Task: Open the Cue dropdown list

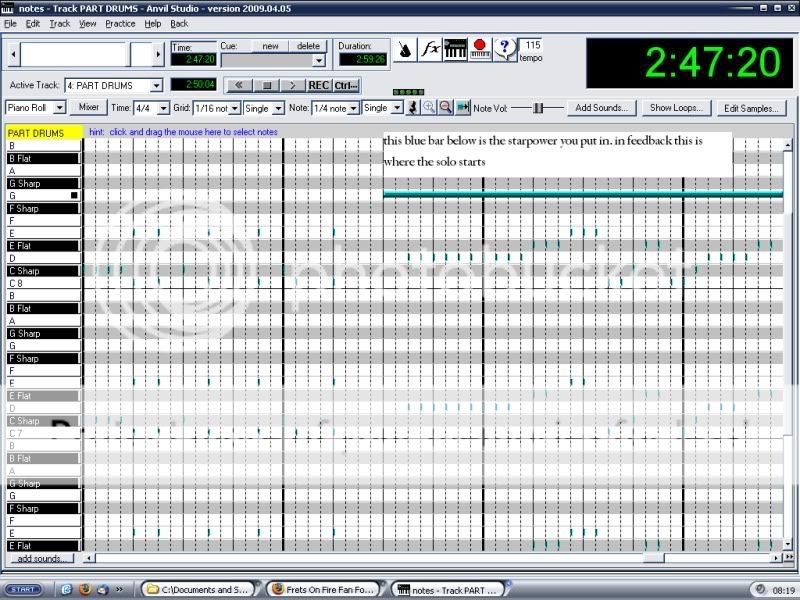Action: pos(319,61)
